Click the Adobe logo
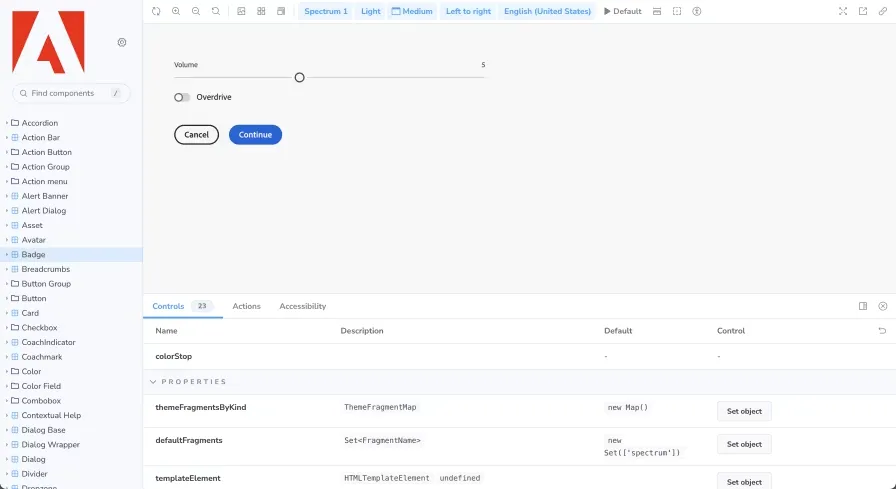 pos(48,42)
